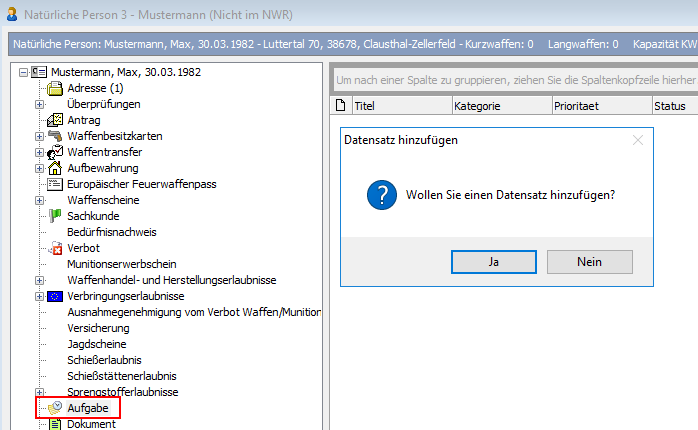Confirm adding the record with Ja
The width and height of the screenshot is (698, 430).
[x=494, y=261]
